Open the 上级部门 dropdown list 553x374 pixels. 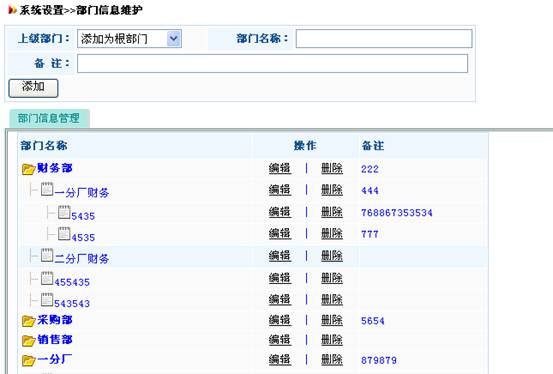[x=129, y=39]
